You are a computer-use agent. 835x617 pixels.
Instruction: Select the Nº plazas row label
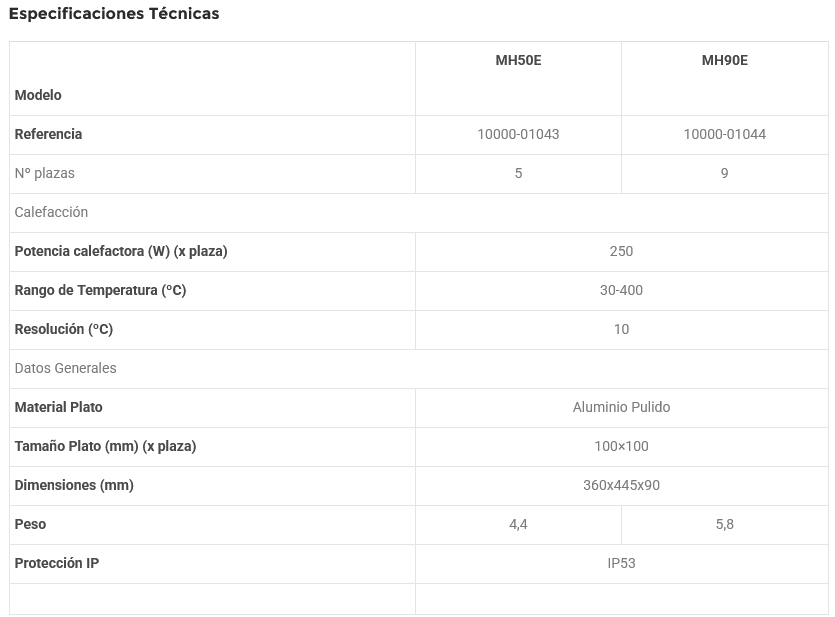click(x=45, y=173)
